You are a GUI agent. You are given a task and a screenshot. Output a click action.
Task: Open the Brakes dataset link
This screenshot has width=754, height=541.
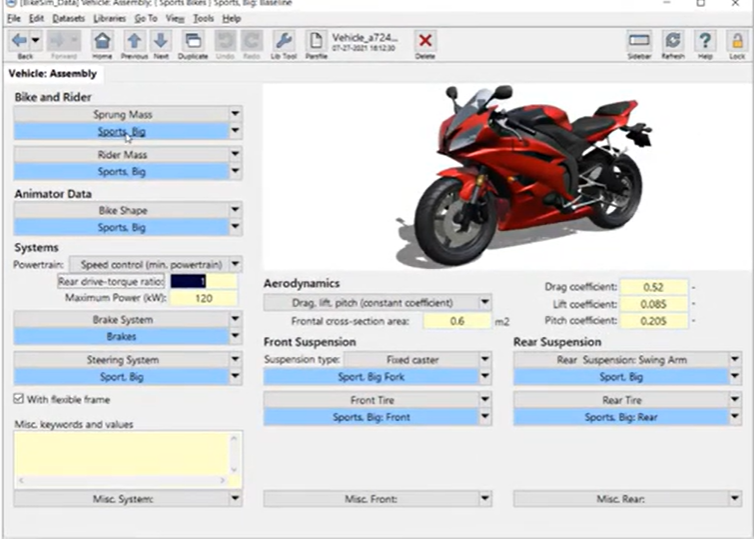(121, 336)
